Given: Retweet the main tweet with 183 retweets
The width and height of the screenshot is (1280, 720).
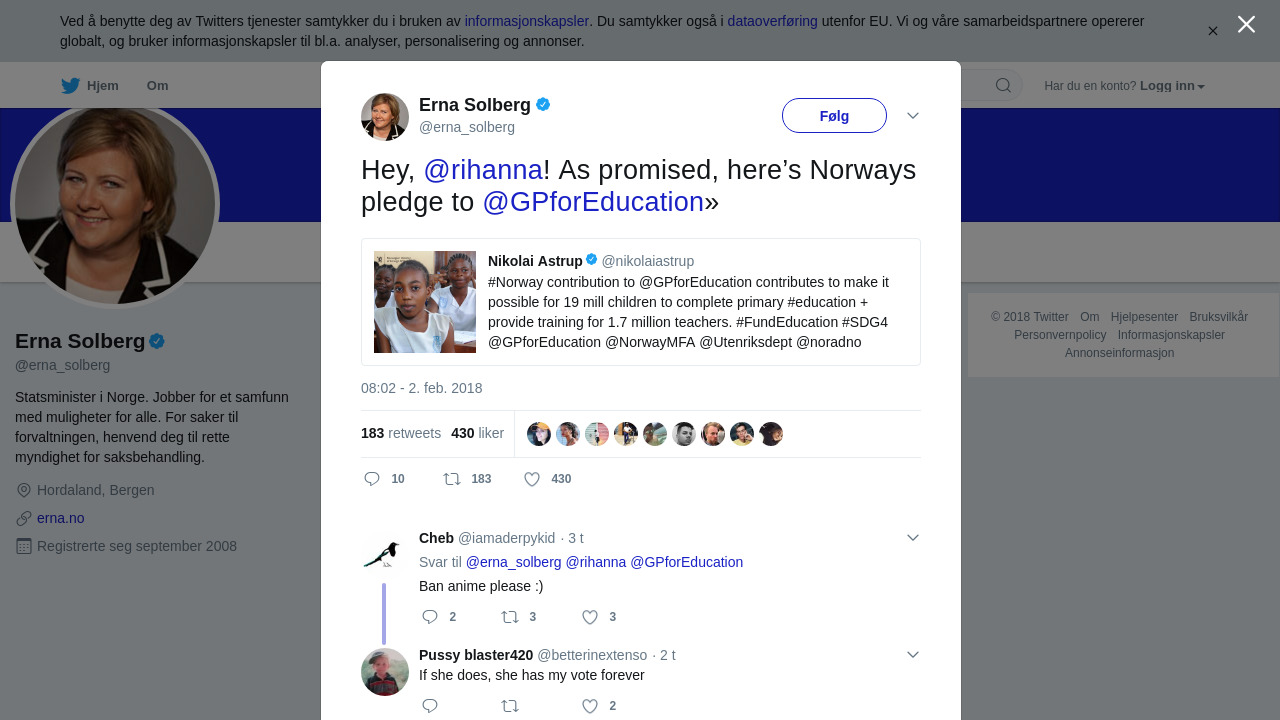Looking at the screenshot, I should coord(452,479).
